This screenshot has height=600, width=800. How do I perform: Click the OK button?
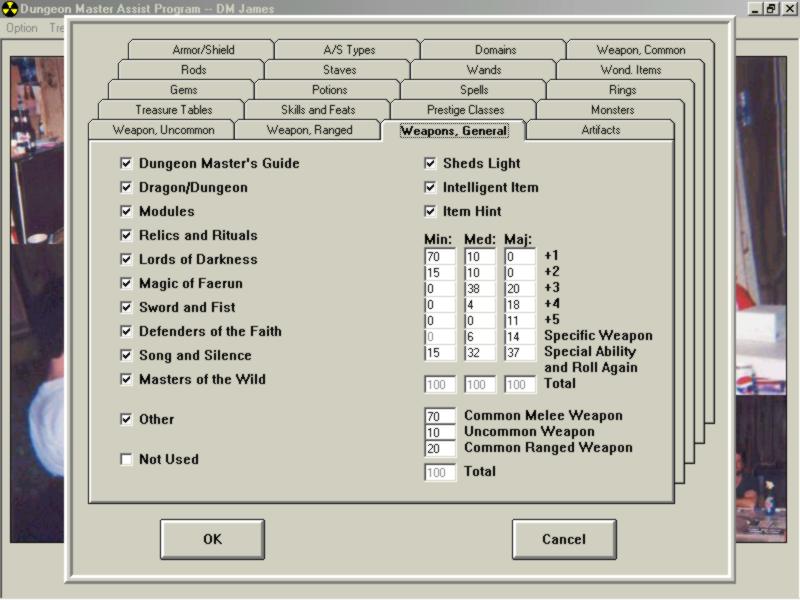(212, 539)
